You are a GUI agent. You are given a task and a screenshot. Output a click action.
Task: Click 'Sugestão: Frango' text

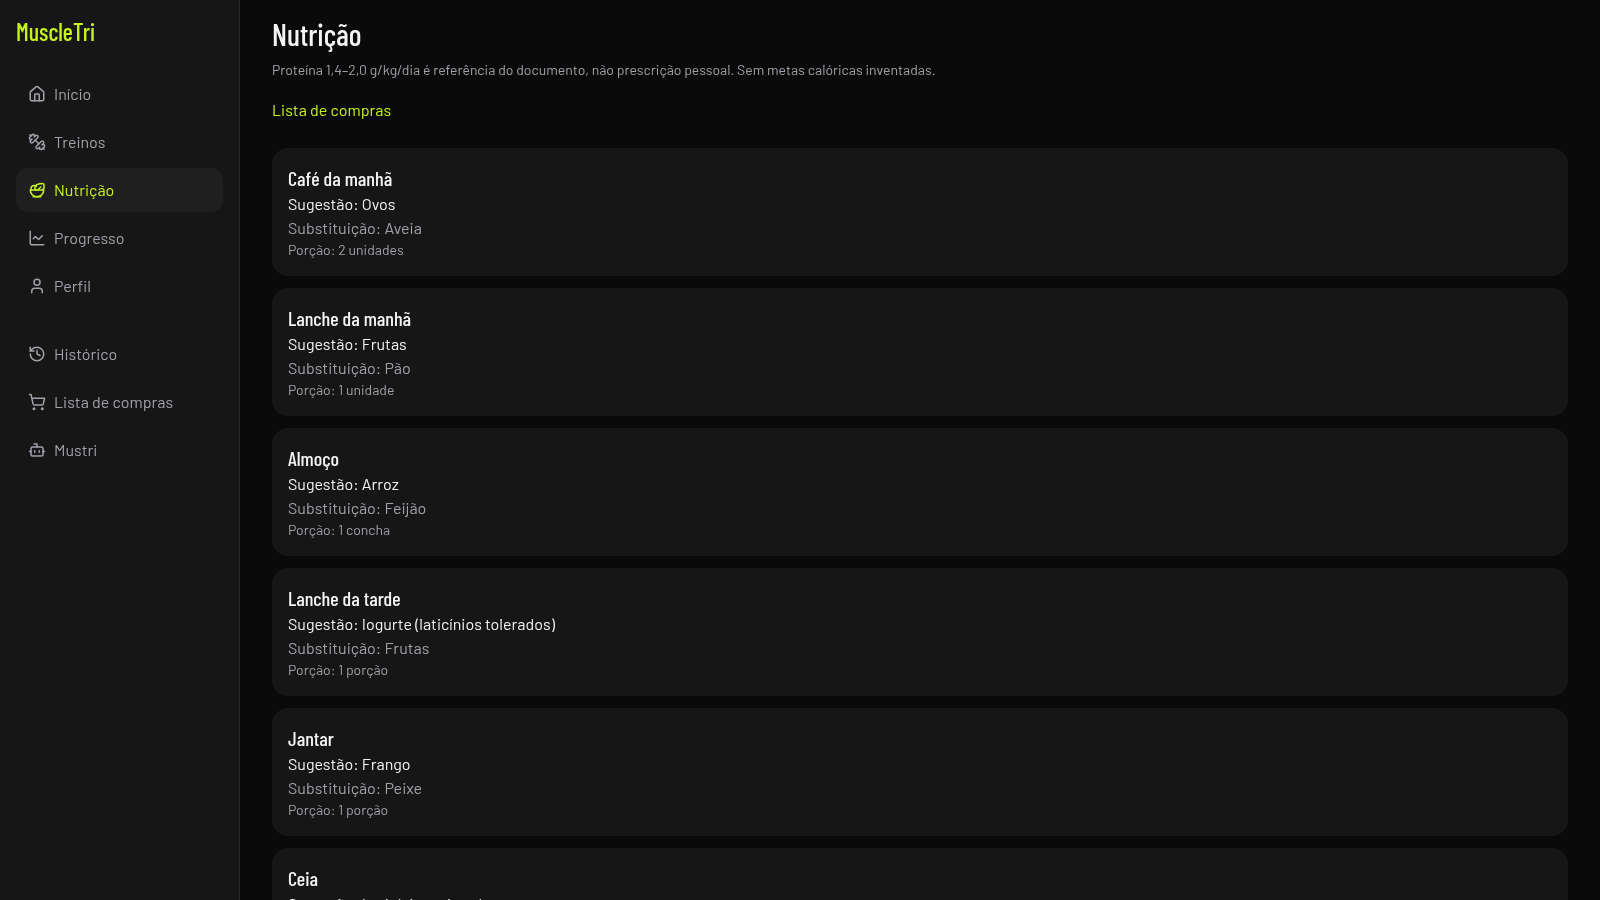[349, 764]
